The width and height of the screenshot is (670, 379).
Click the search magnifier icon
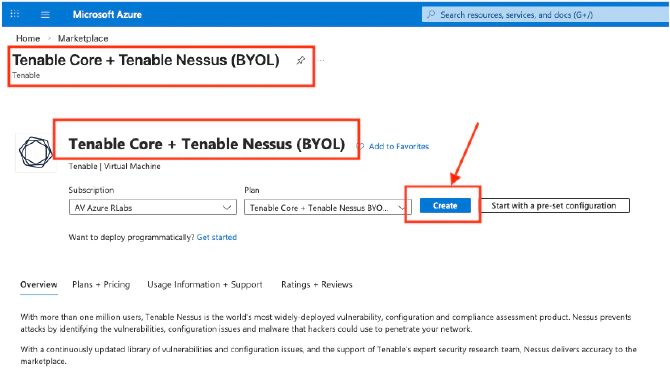431,15
